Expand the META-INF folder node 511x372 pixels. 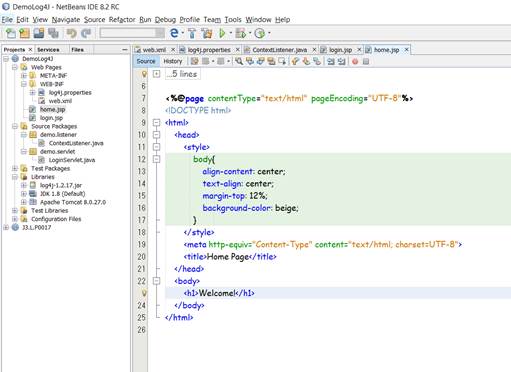point(24,76)
